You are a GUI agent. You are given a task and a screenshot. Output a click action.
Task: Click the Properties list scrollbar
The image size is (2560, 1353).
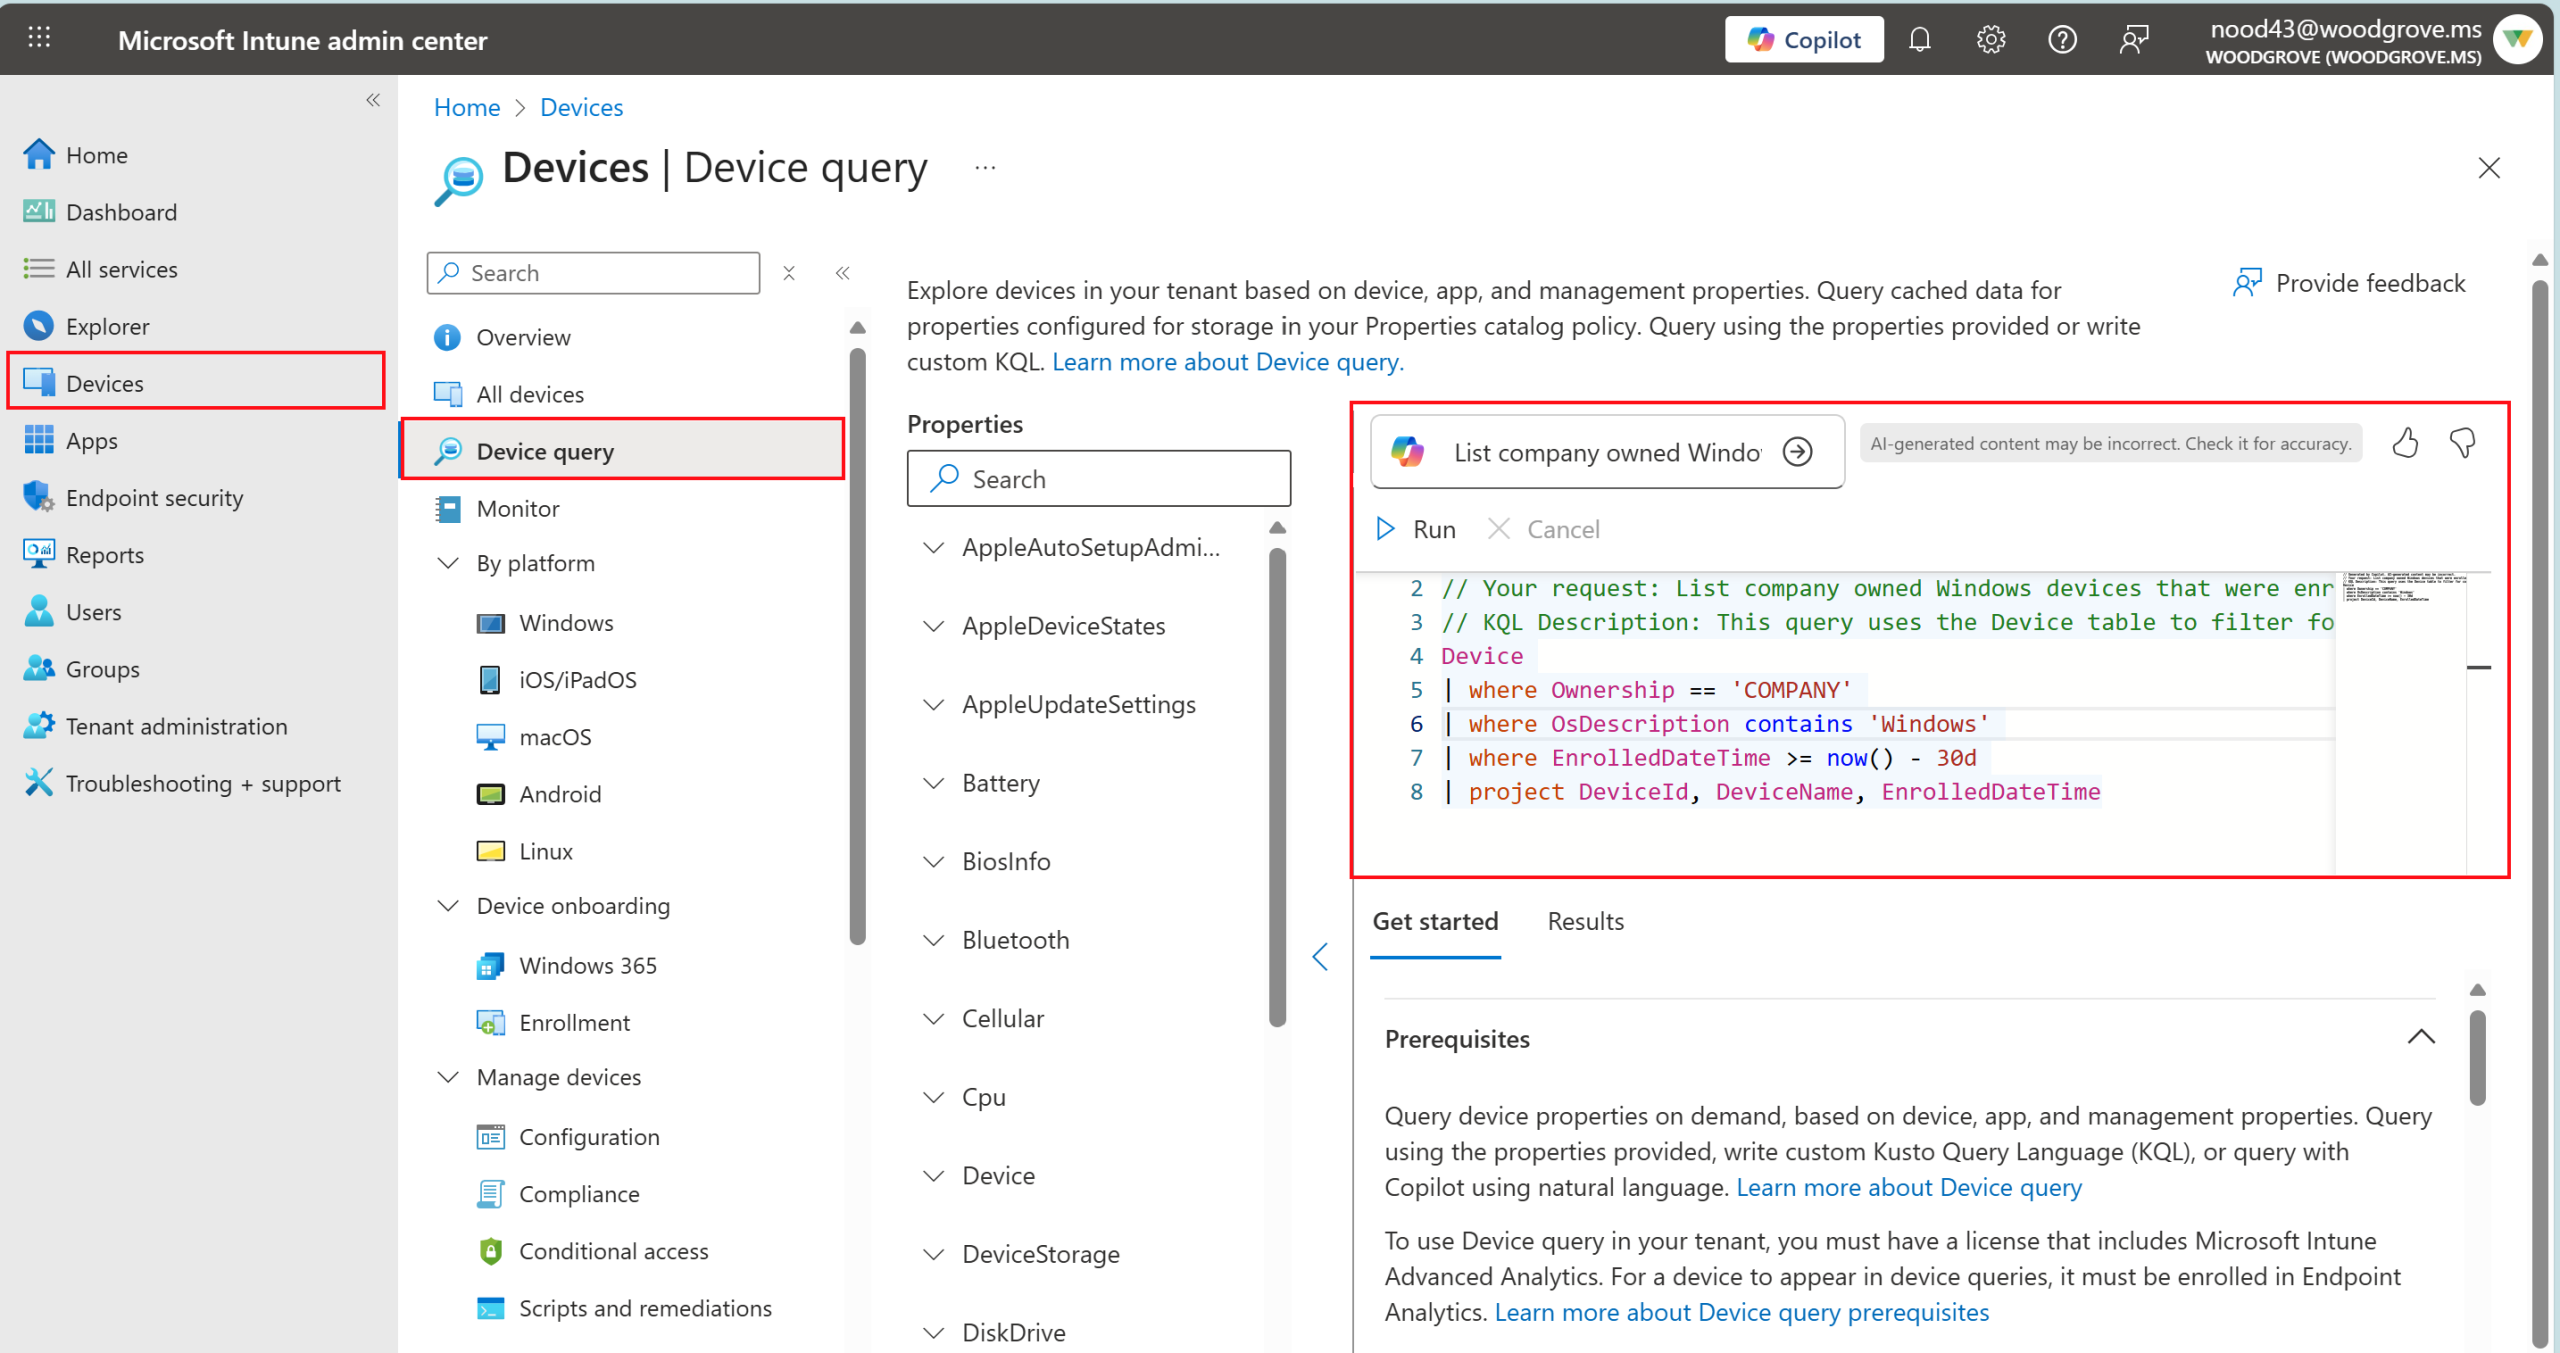tap(1277, 780)
